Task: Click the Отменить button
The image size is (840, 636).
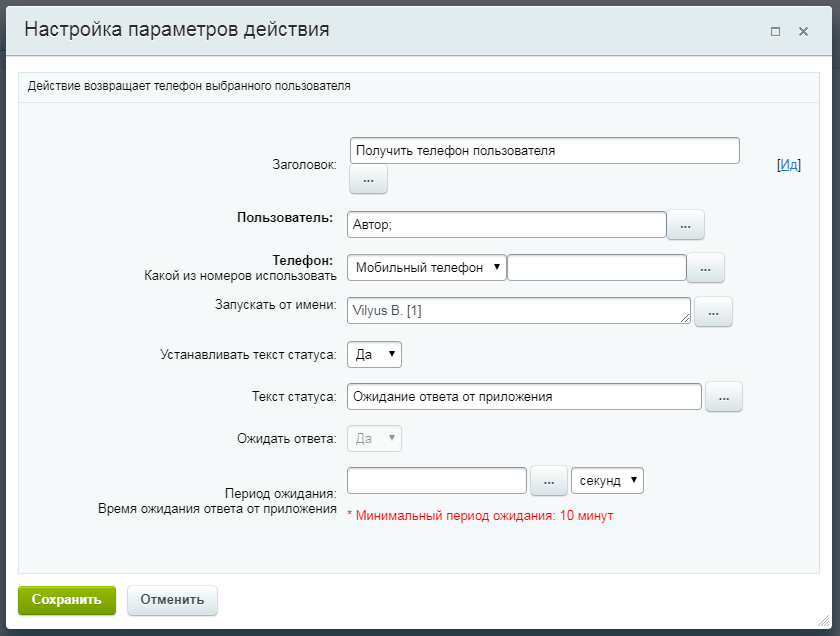Action: coord(172,600)
